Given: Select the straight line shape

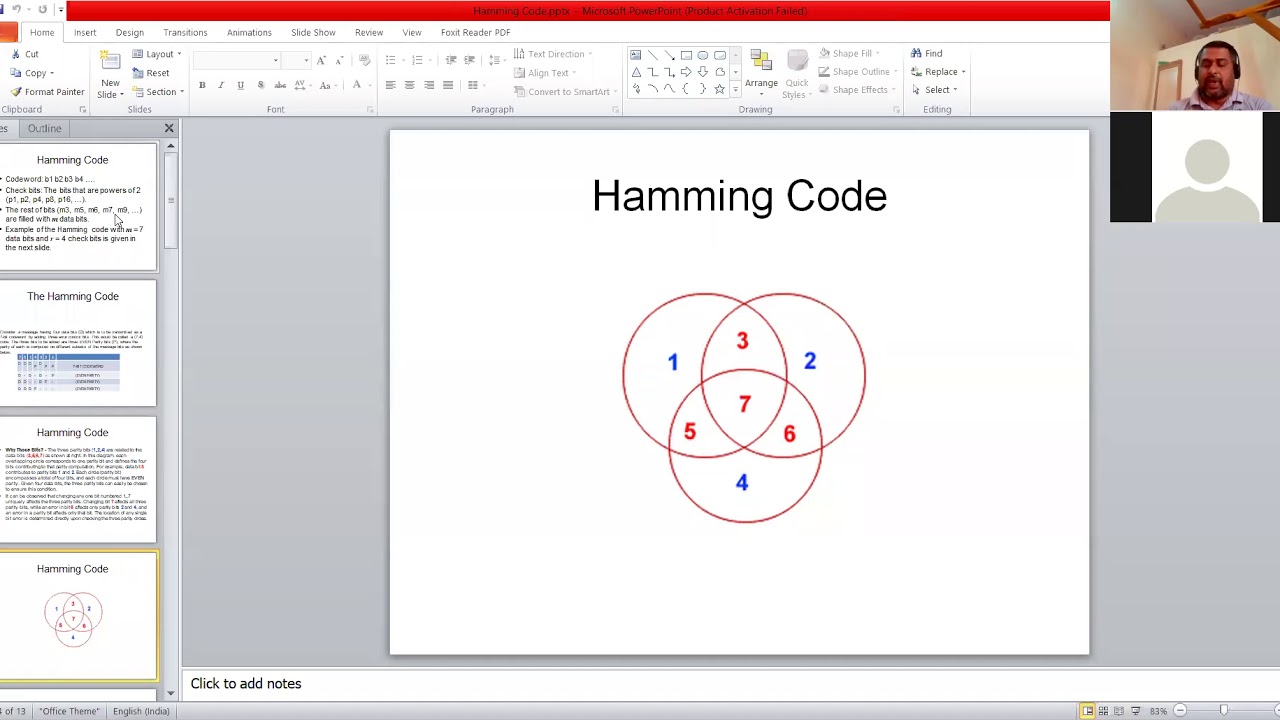Looking at the screenshot, I should 652,55.
